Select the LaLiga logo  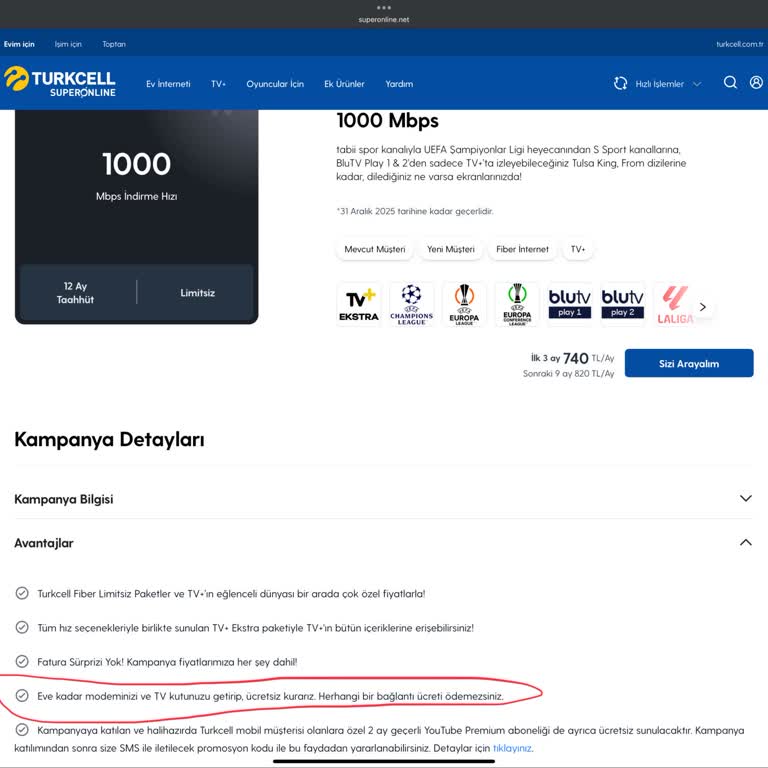[675, 305]
